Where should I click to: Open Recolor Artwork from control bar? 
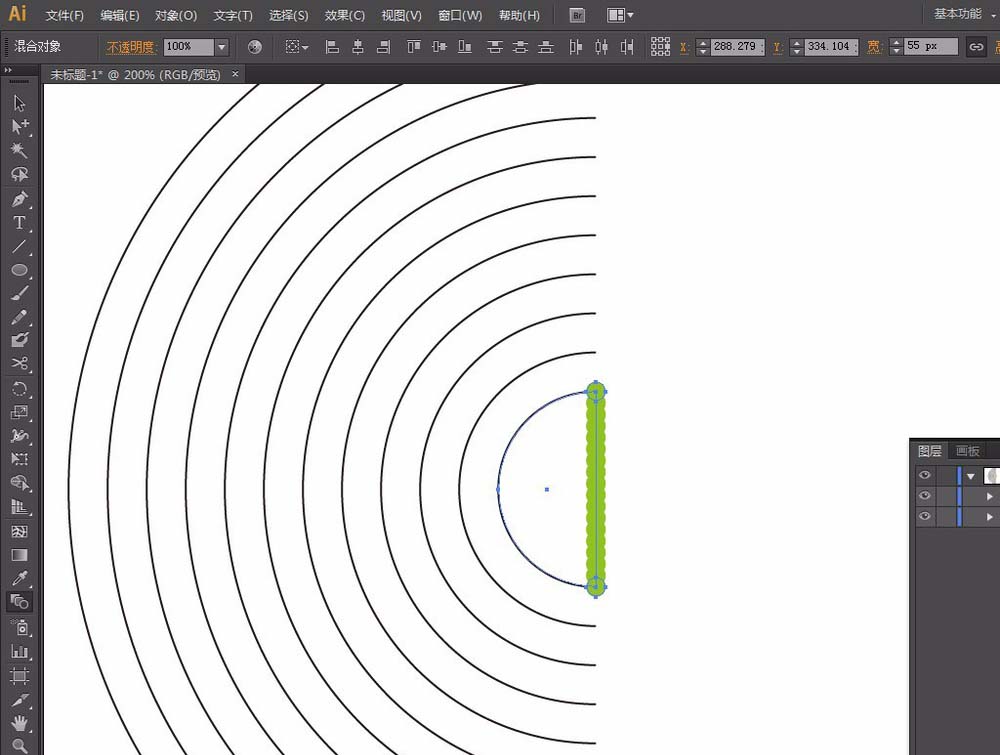point(254,47)
